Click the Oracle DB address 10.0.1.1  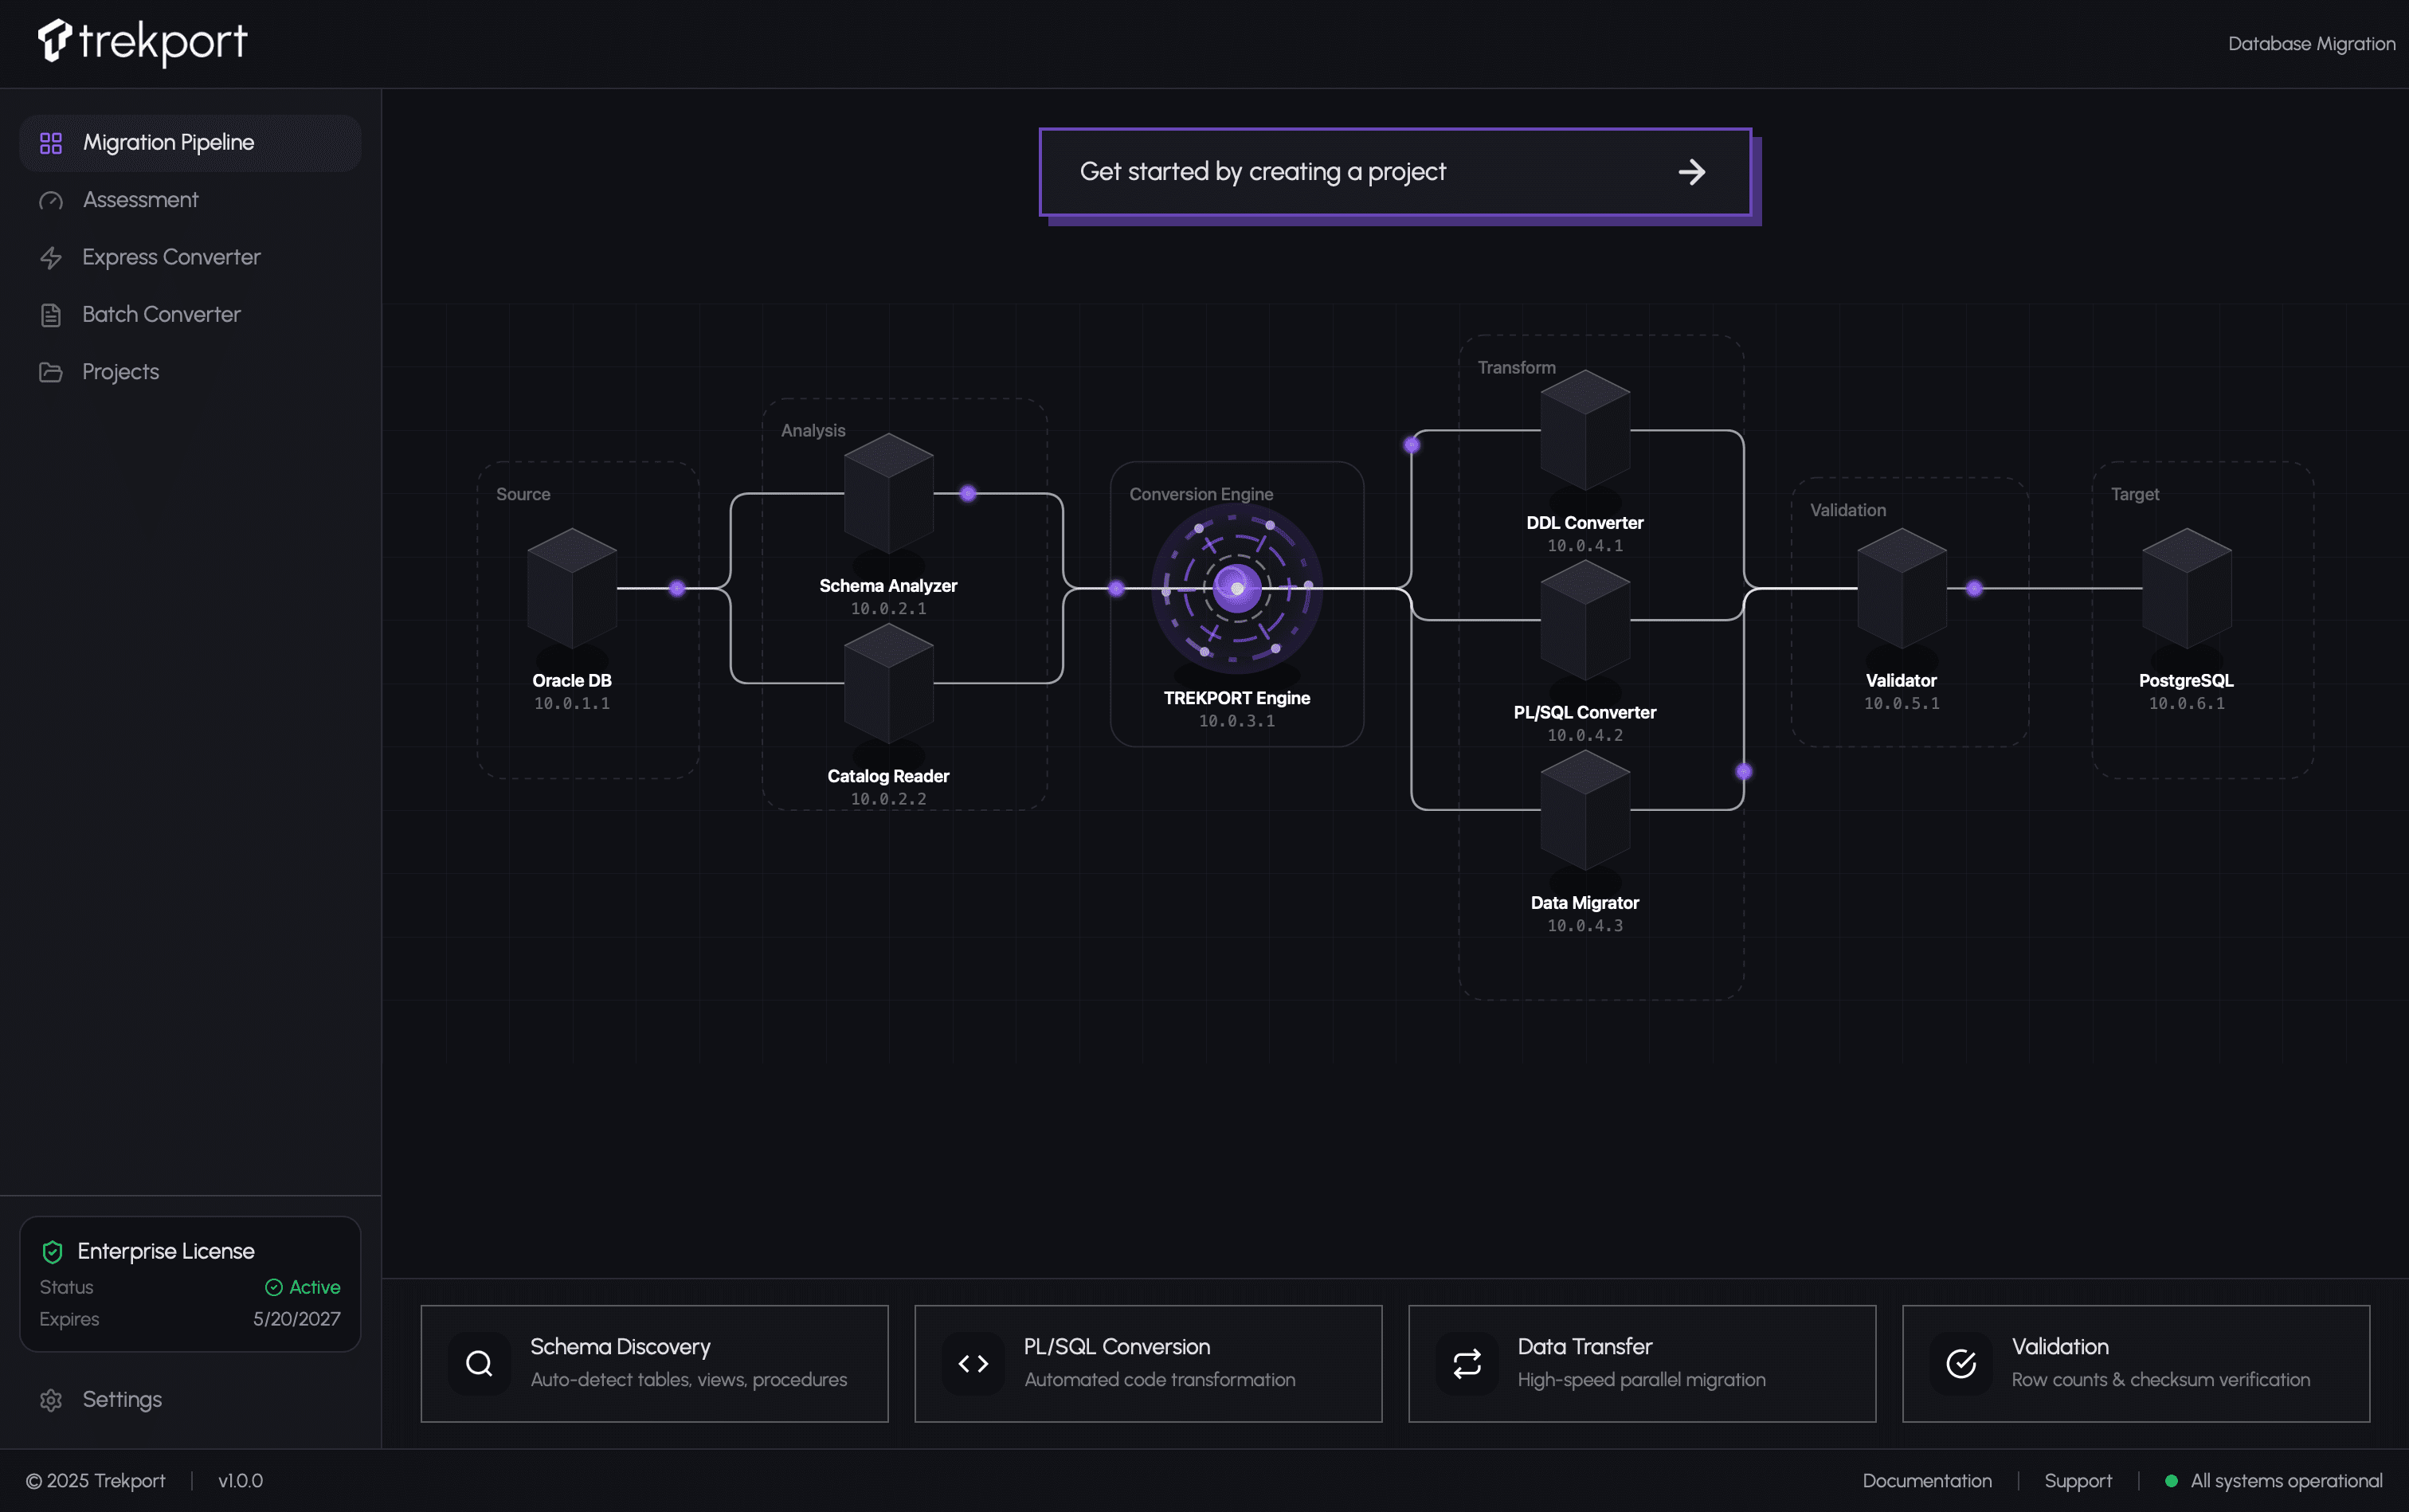[572, 703]
